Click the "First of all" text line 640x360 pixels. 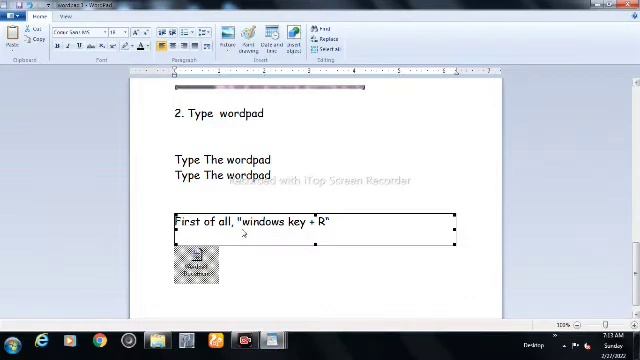coord(252,222)
